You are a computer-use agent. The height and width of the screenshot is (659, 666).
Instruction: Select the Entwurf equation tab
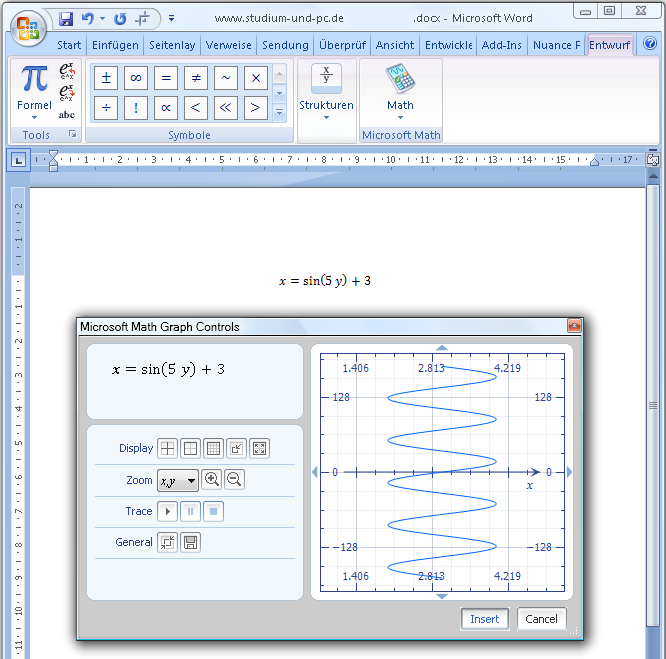coord(610,45)
